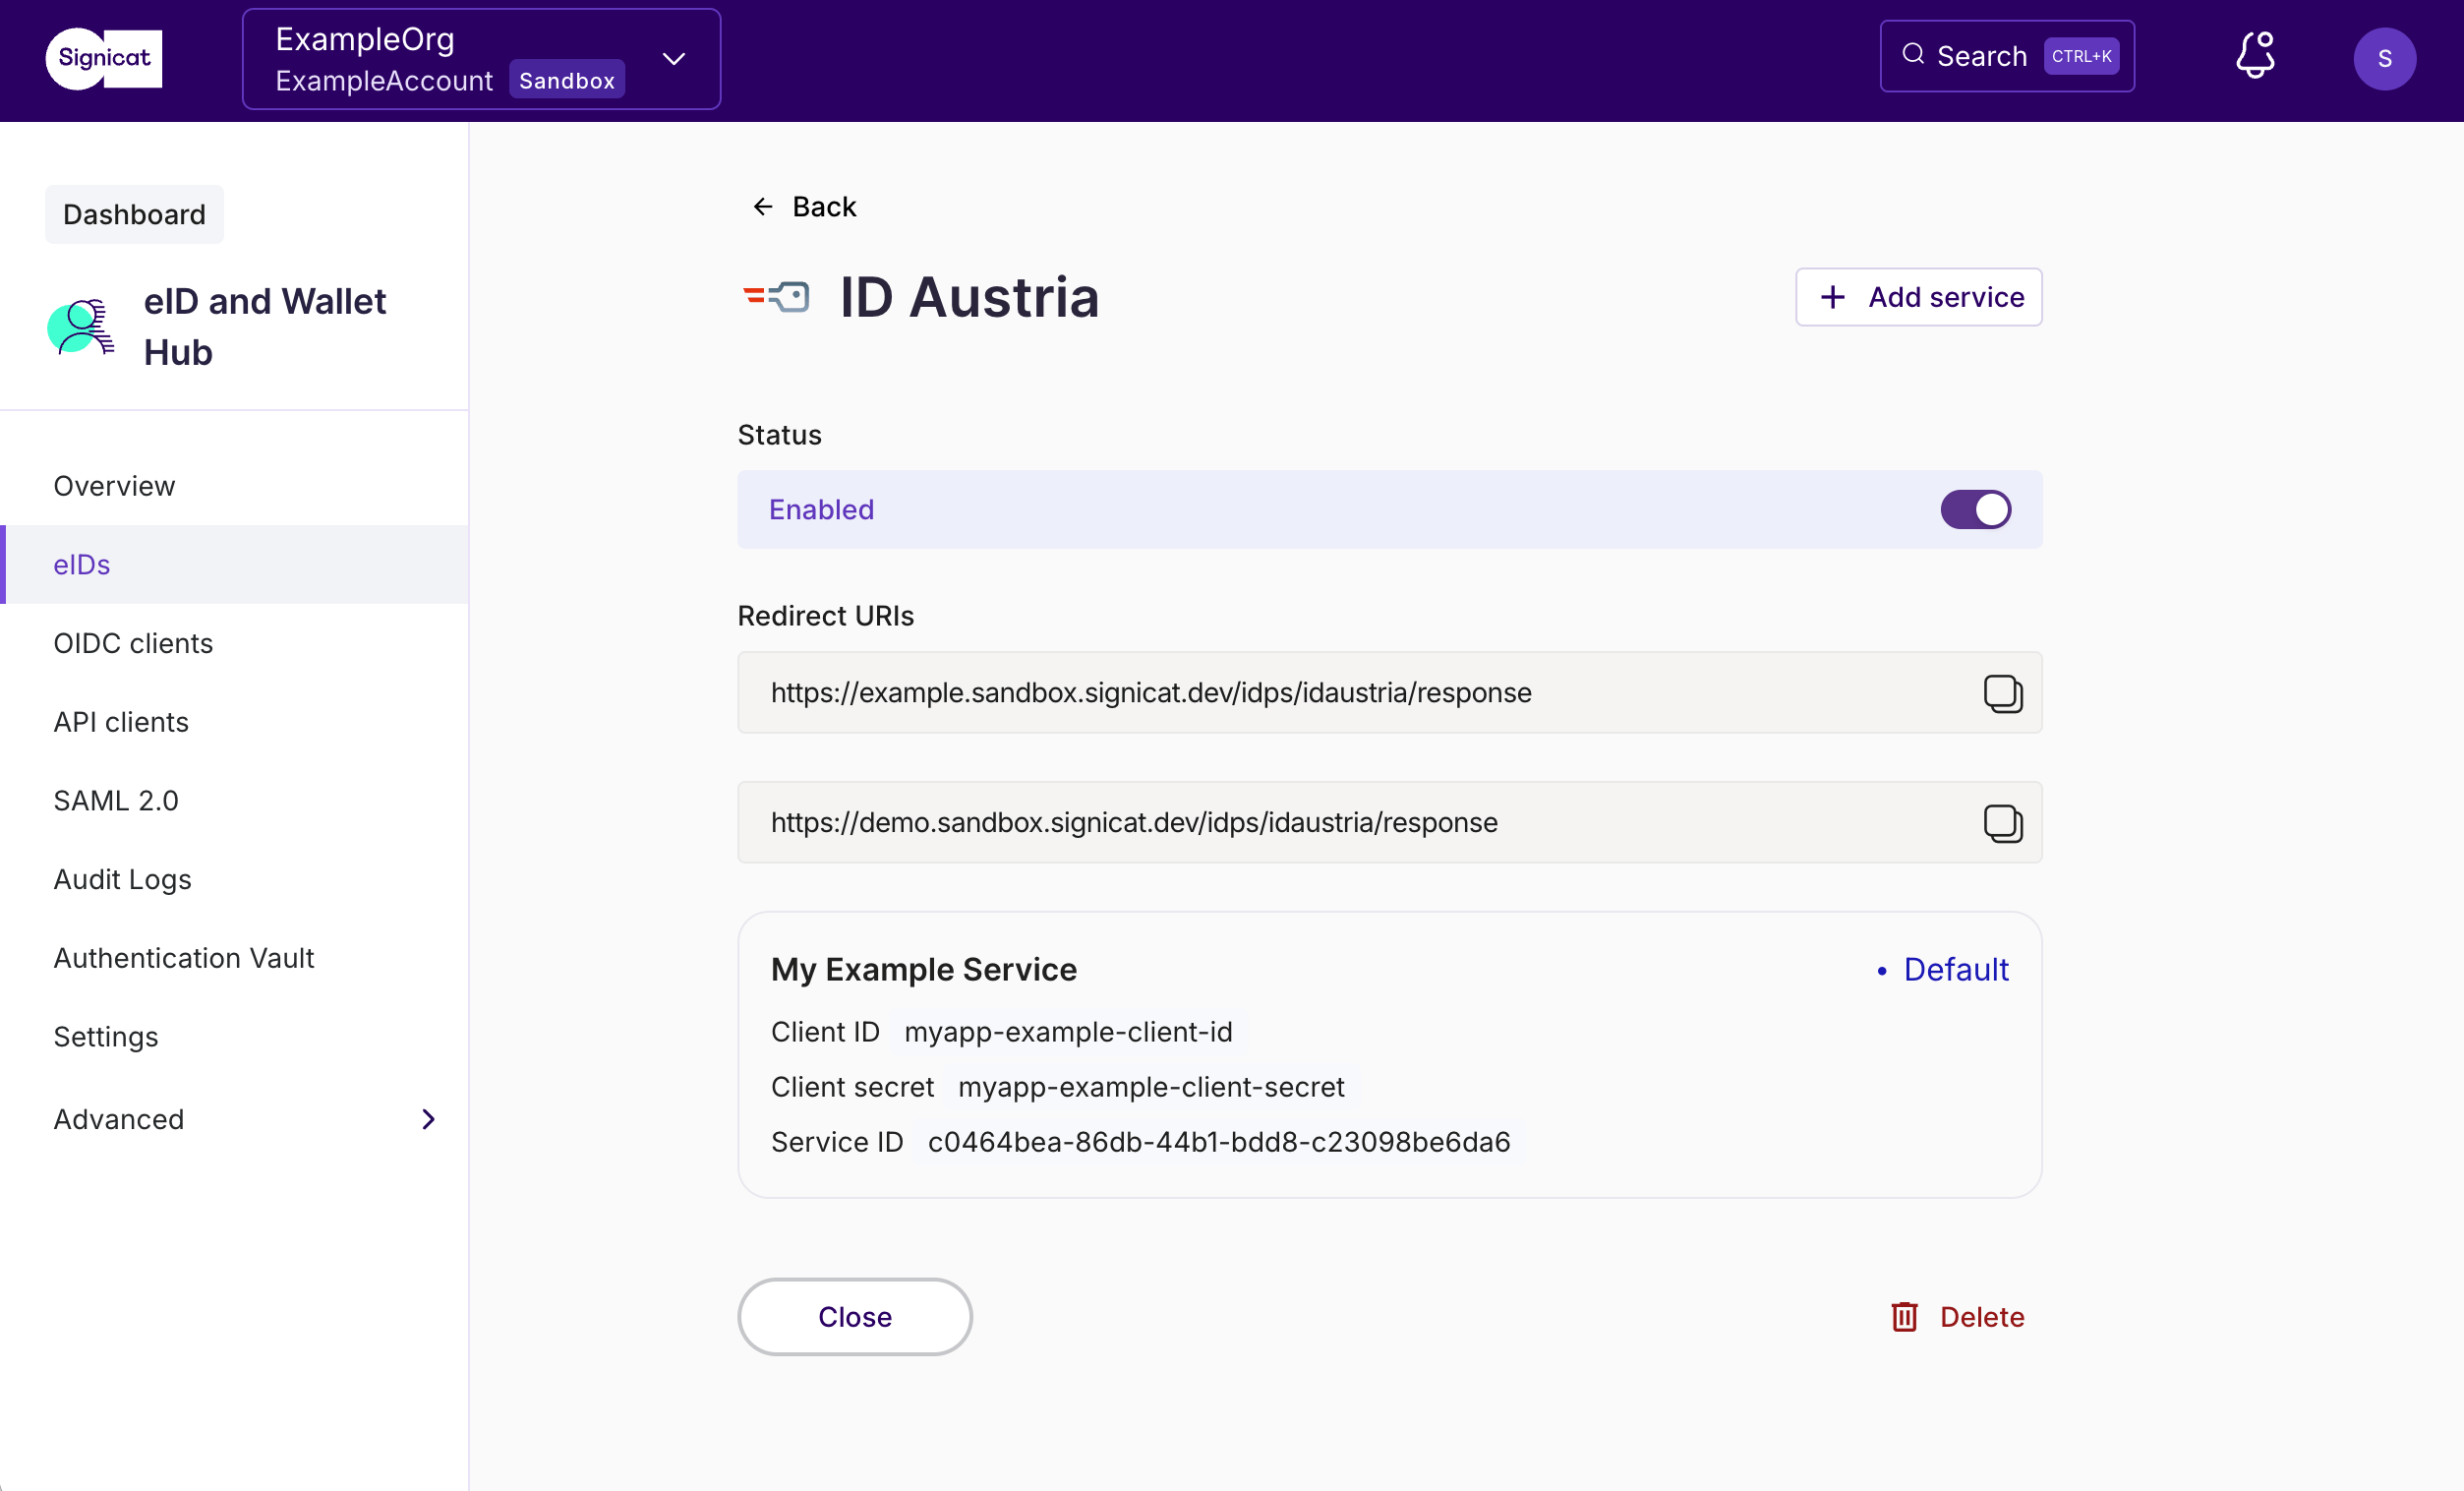
Task: Click the ExampleAccount name text
Action: pyautogui.click(x=384, y=81)
